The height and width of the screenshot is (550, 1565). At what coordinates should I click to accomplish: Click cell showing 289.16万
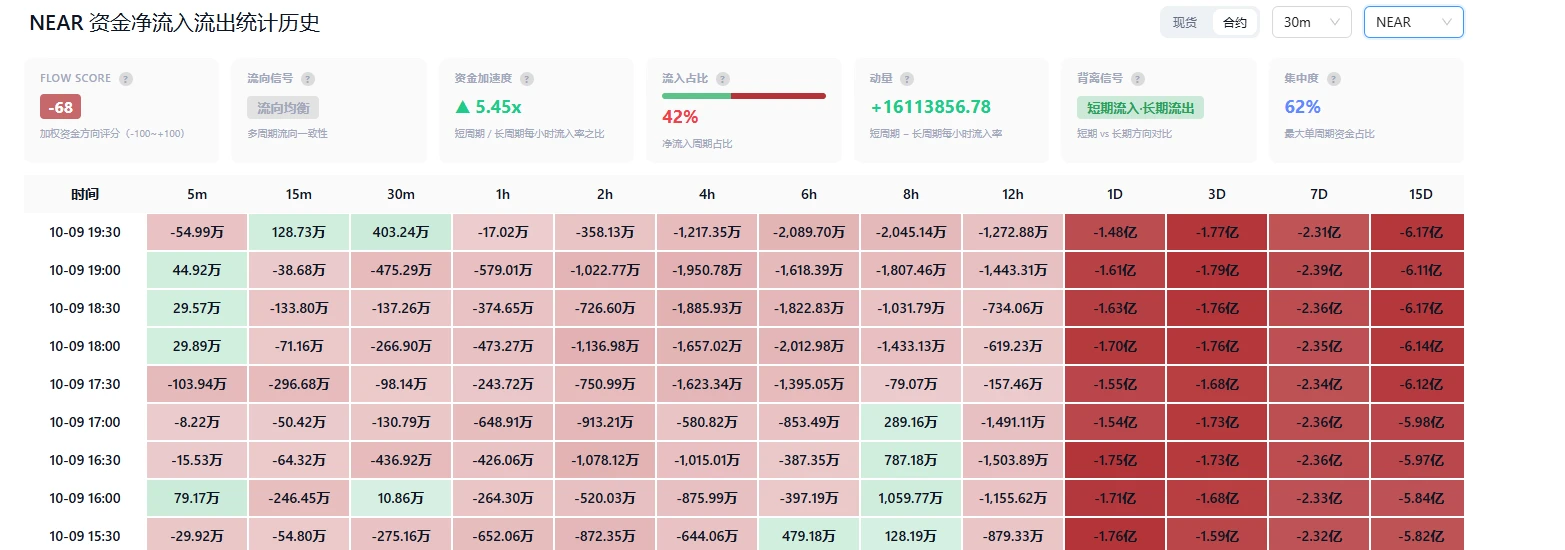point(911,422)
